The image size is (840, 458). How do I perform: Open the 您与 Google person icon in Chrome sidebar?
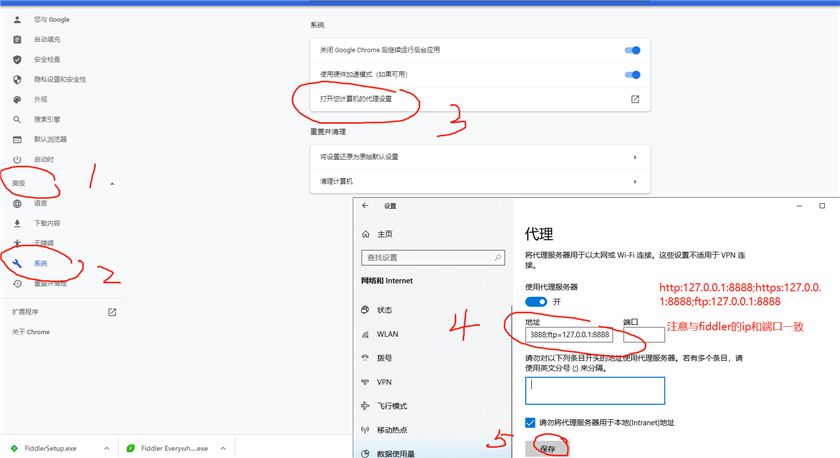pyautogui.click(x=17, y=19)
